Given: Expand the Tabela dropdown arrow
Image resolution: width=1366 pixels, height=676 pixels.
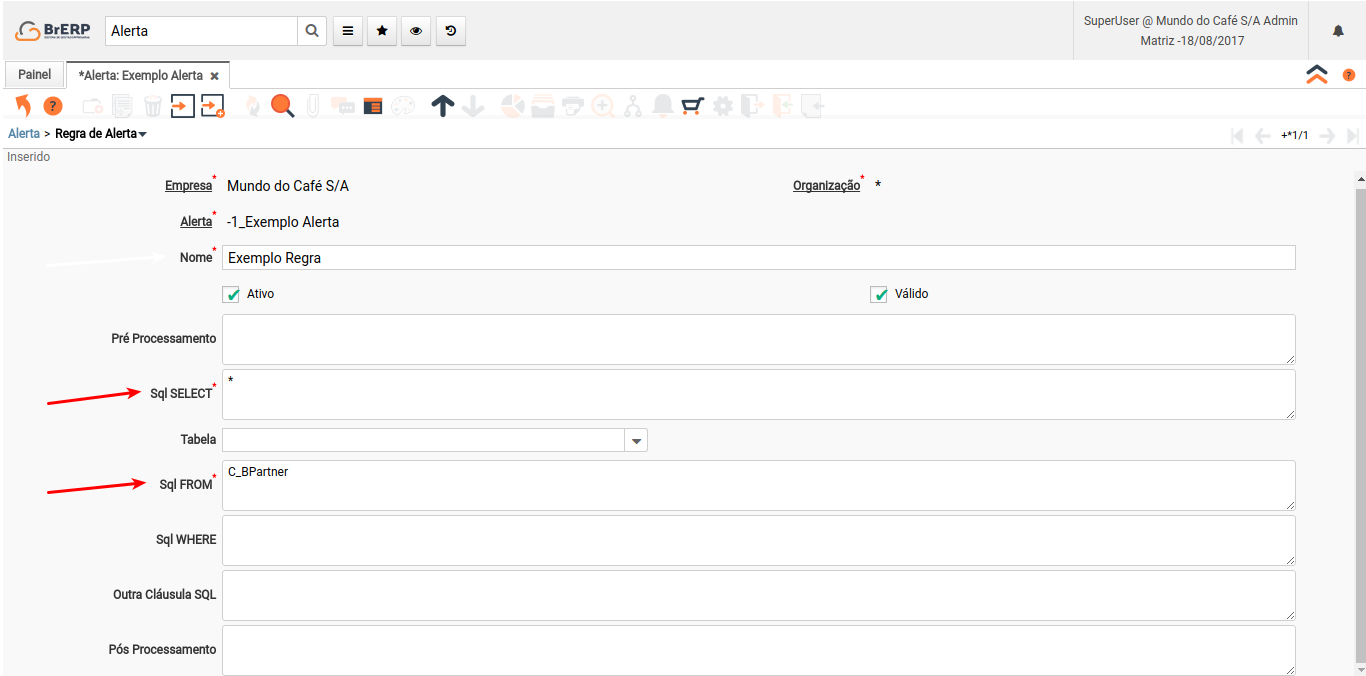Looking at the screenshot, I should coord(635,440).
